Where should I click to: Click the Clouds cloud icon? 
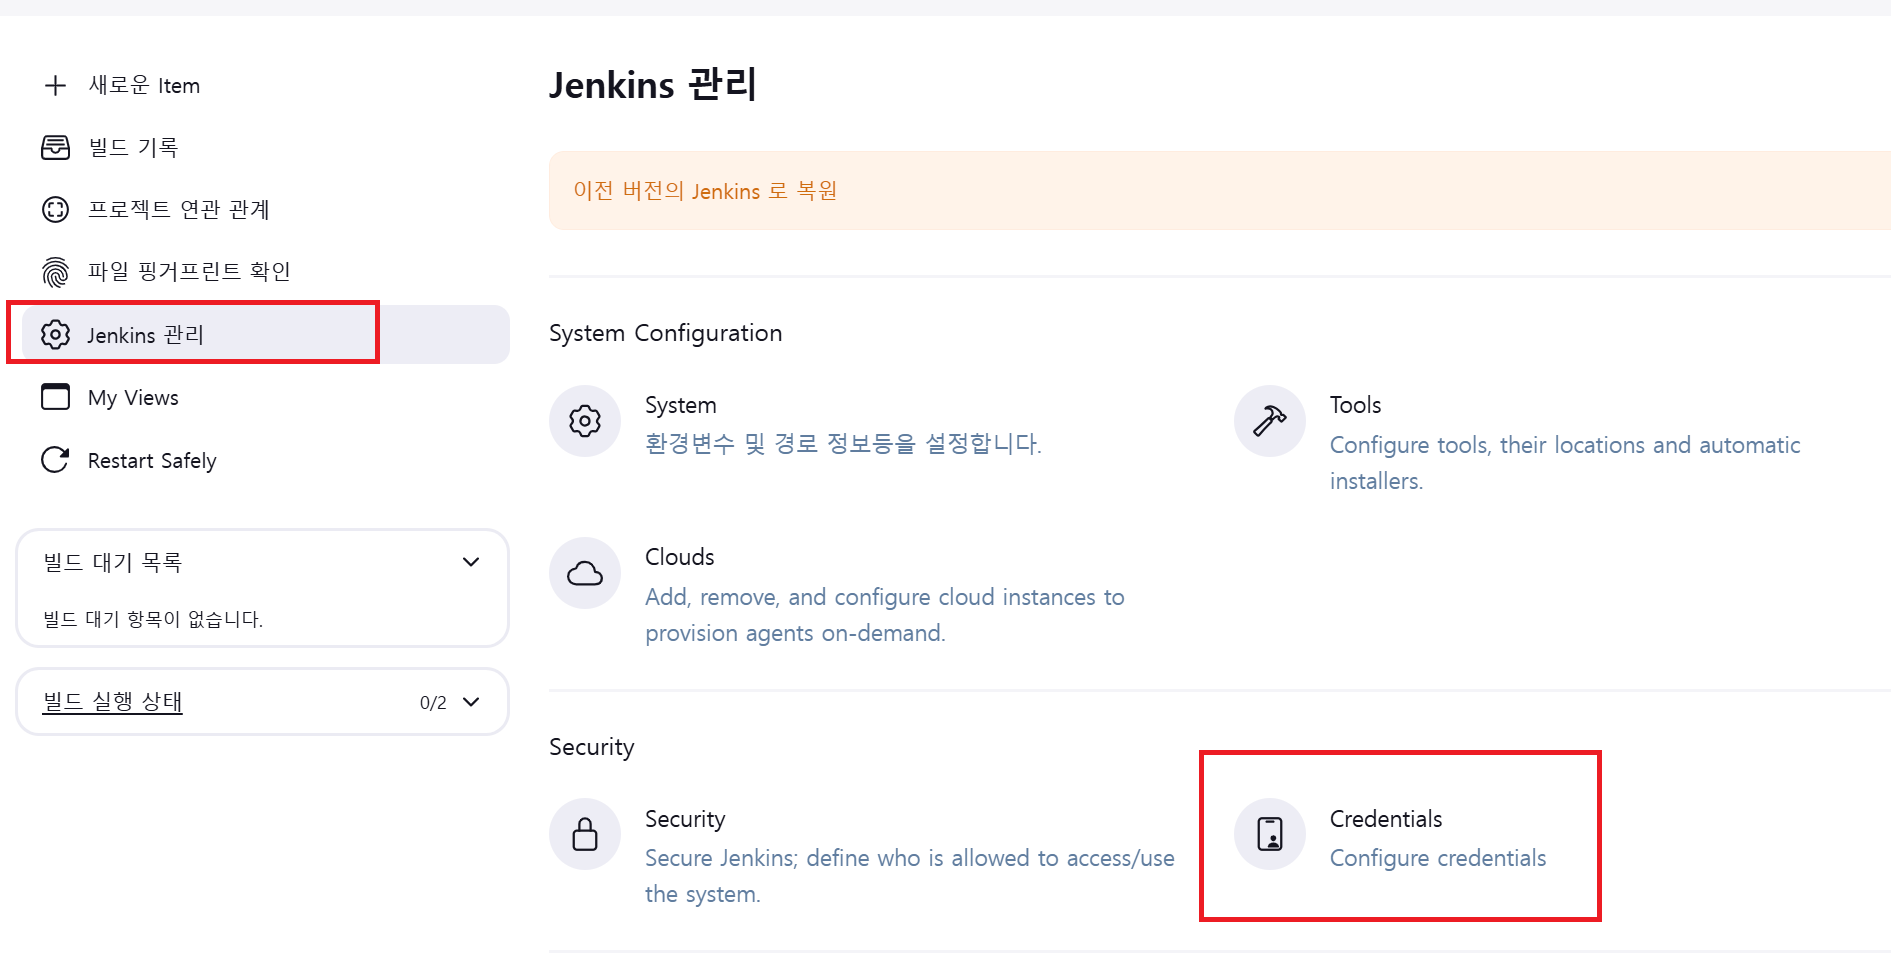[585, 573]
